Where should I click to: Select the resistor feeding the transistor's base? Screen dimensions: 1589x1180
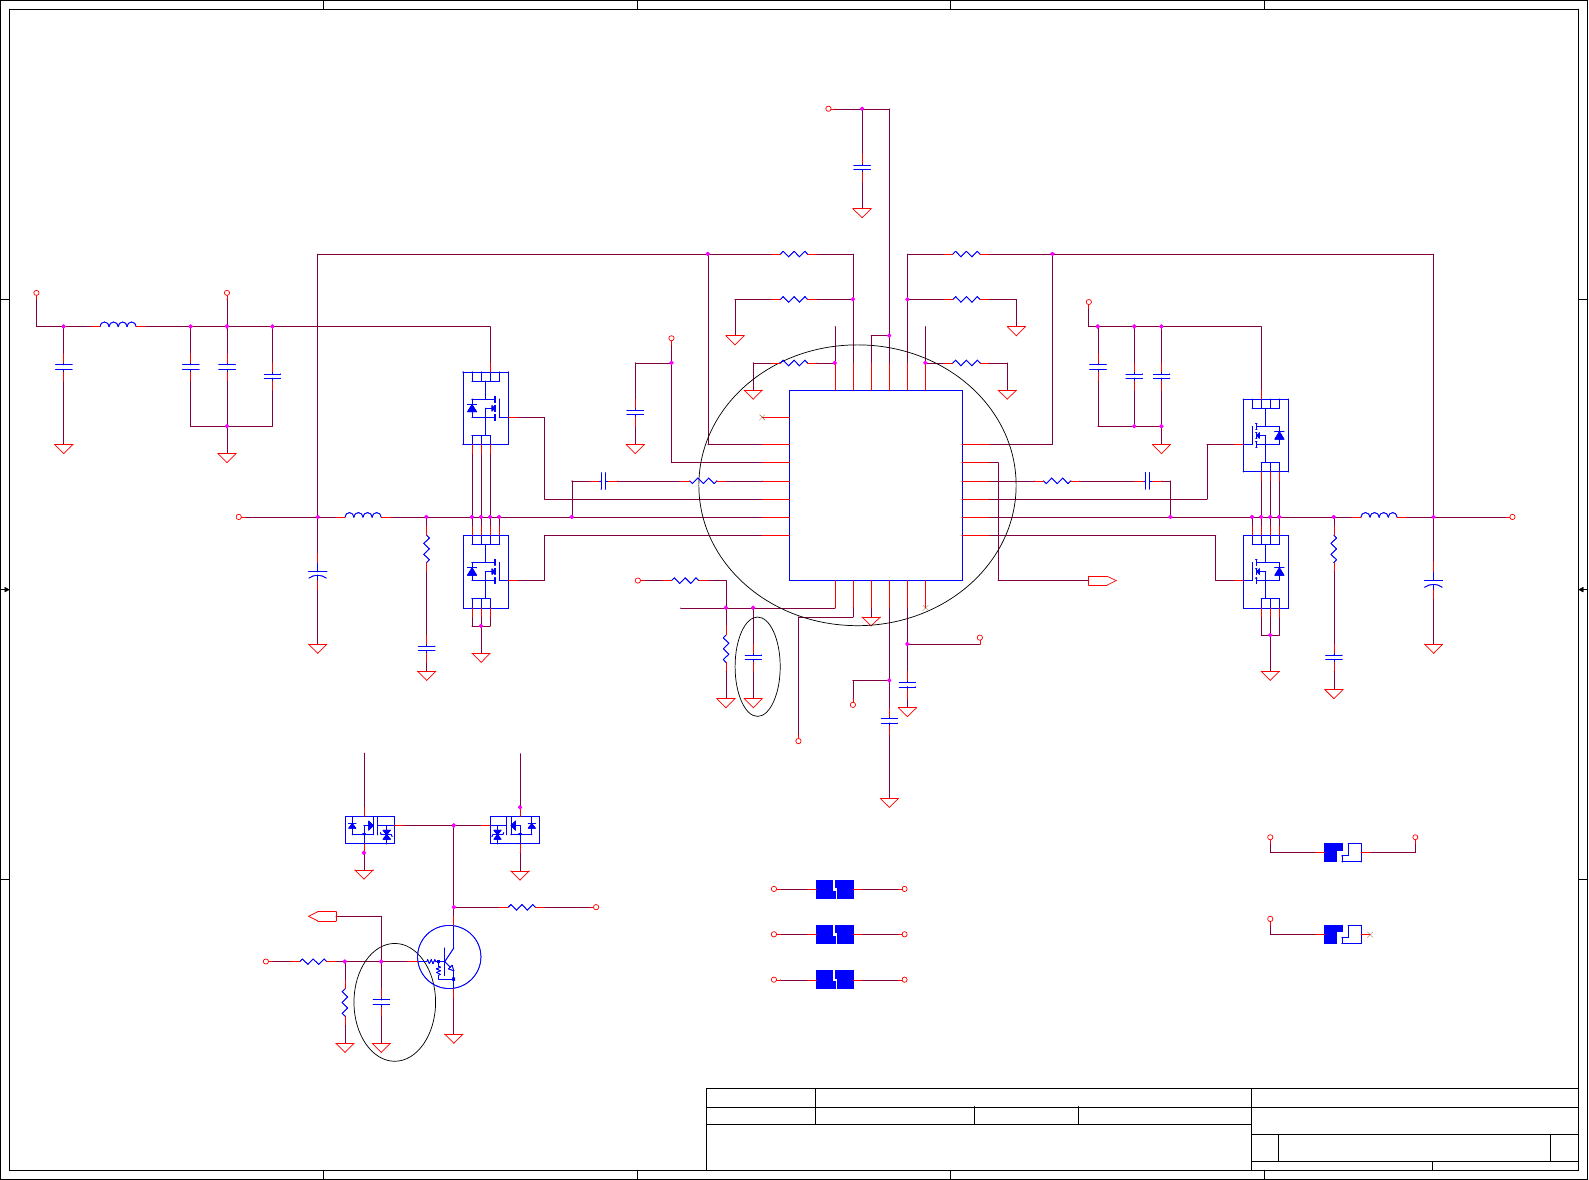click(x=314, y=961)
